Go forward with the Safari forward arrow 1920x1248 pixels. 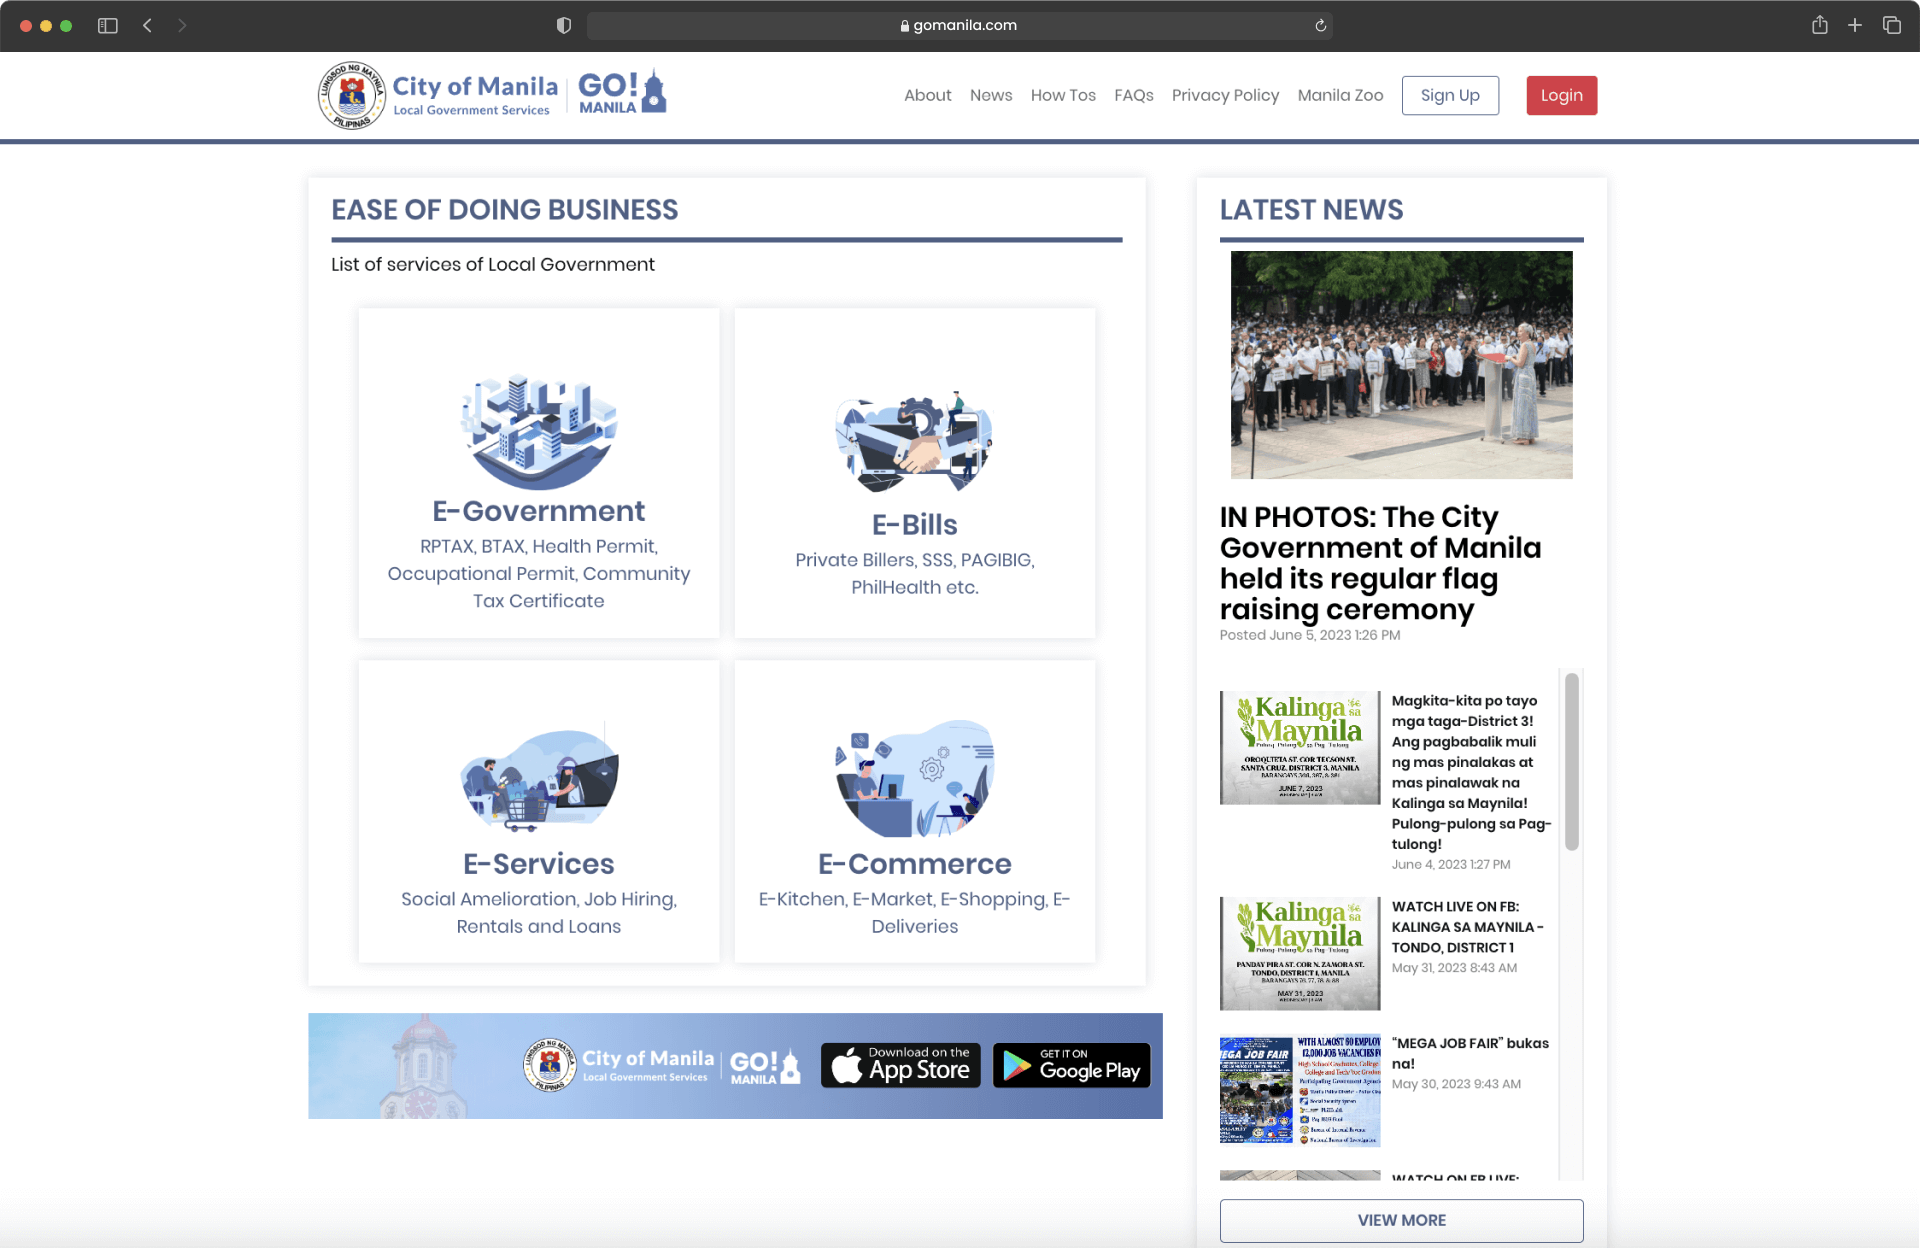point(182,26)
